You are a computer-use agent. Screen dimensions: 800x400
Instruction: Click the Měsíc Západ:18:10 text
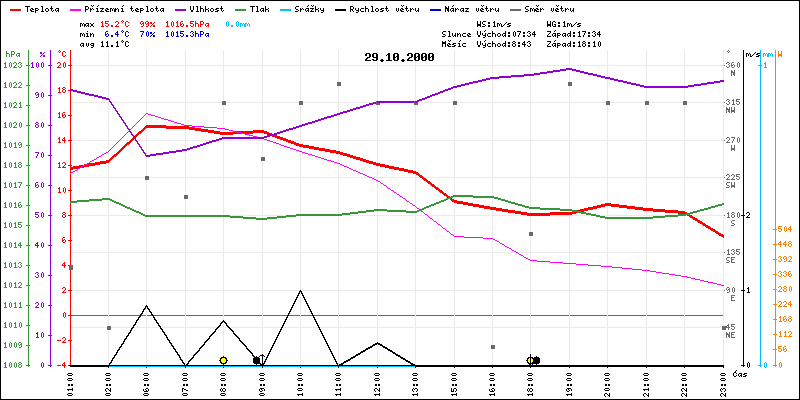tap(574, 44)
